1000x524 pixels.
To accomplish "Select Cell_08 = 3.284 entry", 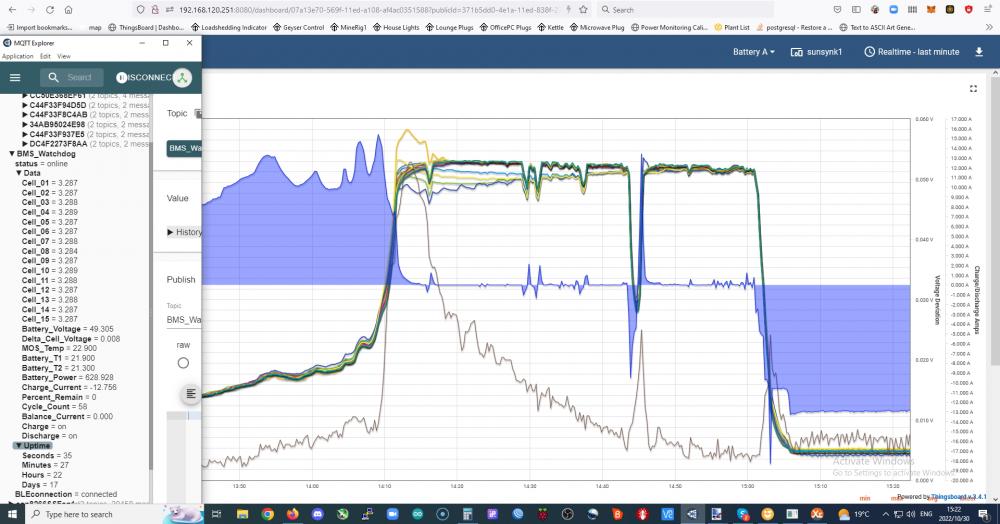I will point(50,251).
